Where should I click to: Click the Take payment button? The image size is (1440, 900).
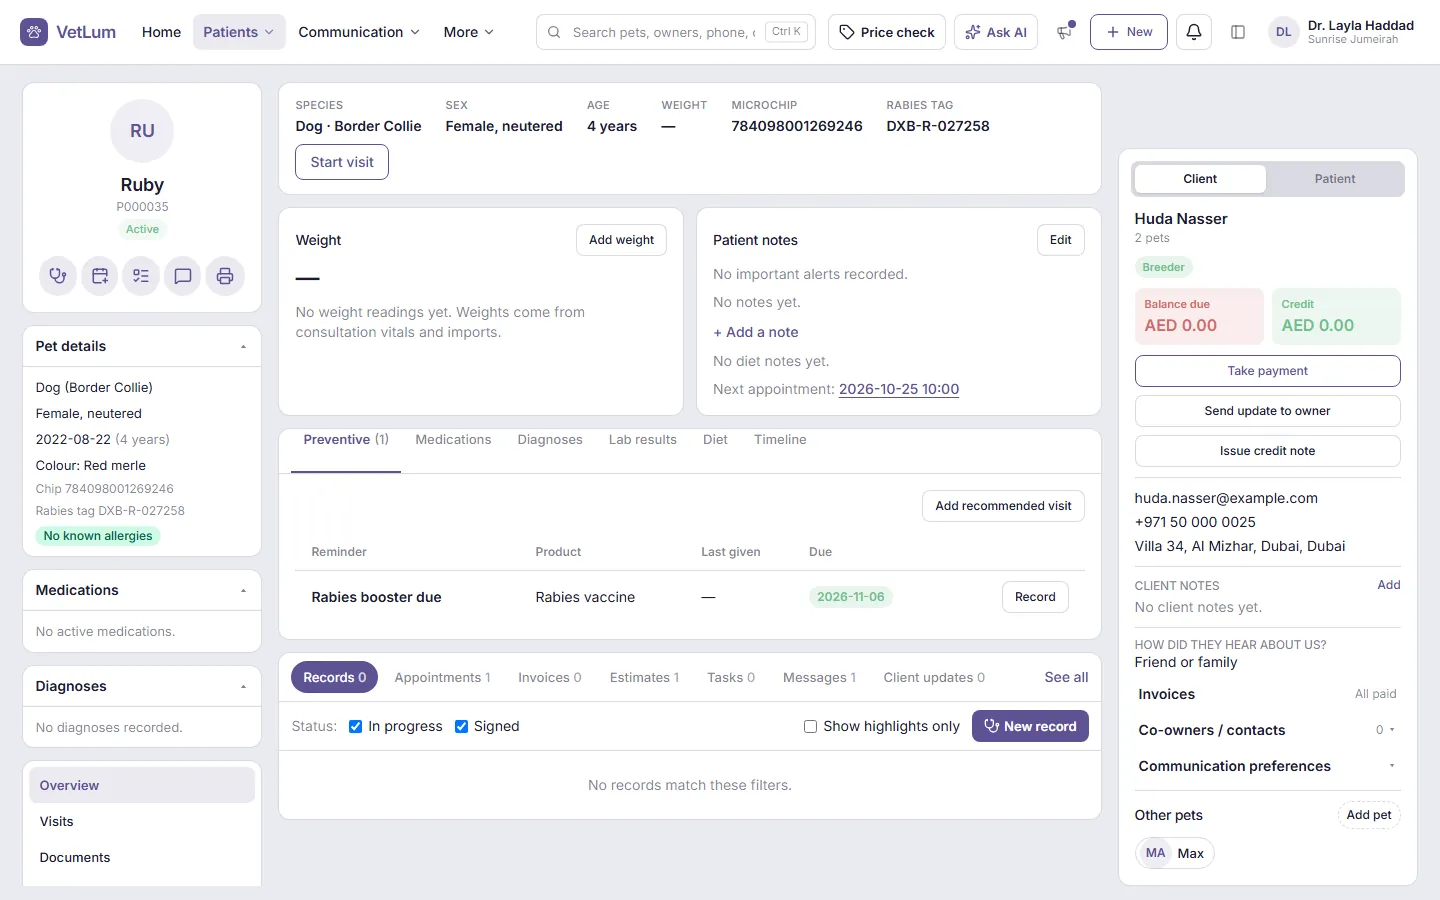tap(1267, 371)
